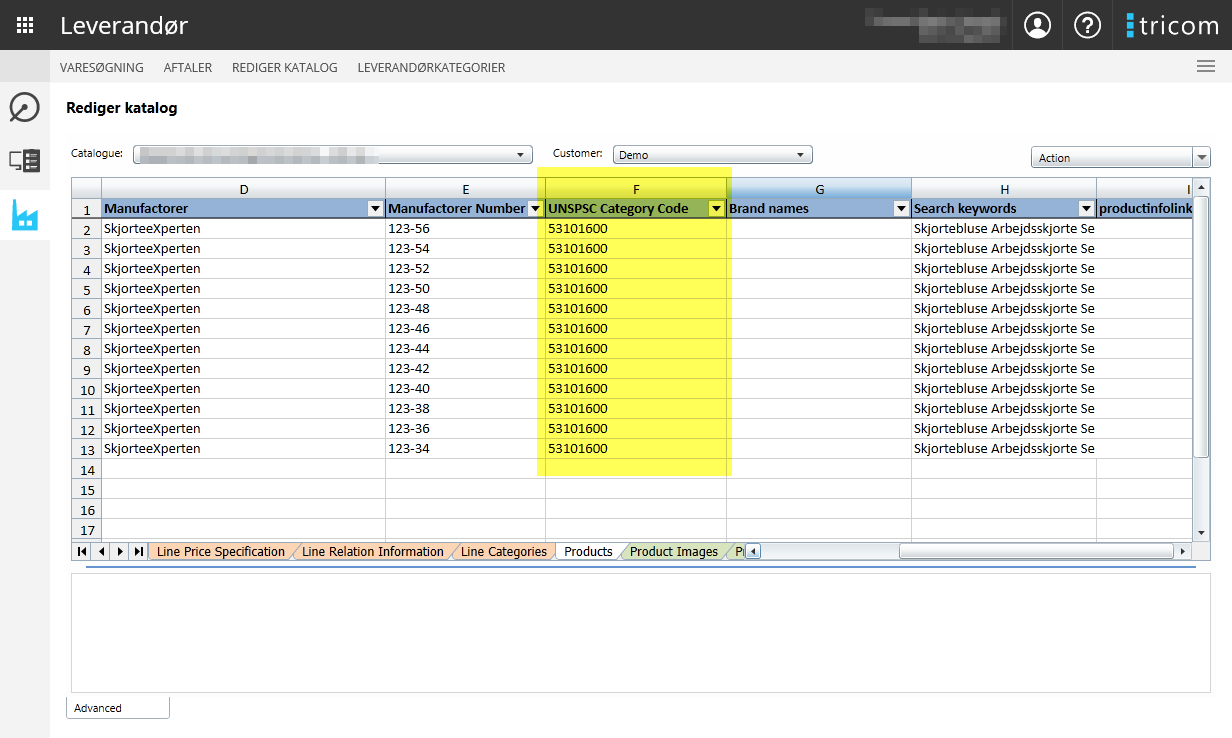Image resolution: width=1232 pixels, height=738 pixels.
Task: Click the horizontal scrollbar thumb
Action: point(1036,551)
